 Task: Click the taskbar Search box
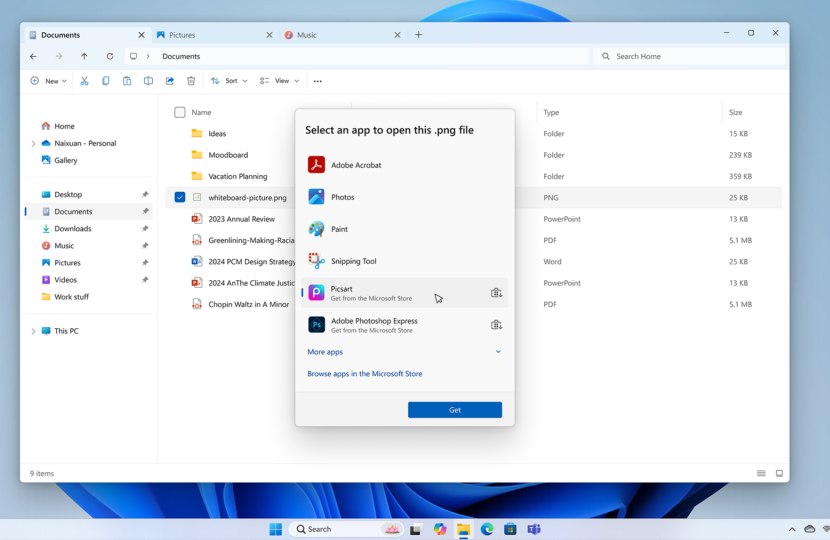click(346, 529)
